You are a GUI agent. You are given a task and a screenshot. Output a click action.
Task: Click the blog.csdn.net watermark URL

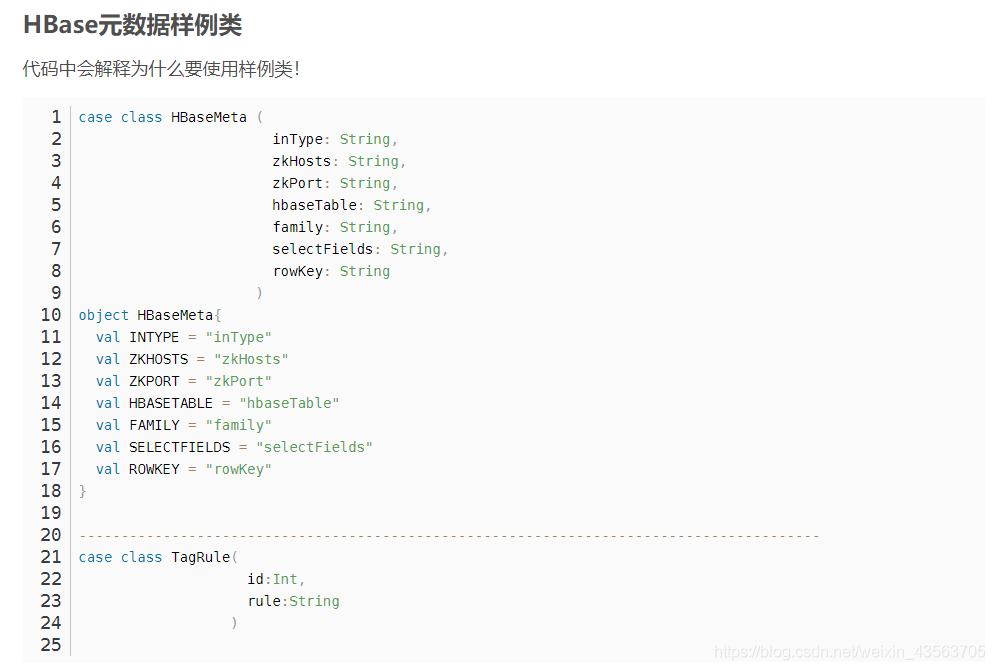(x=849, y=652)
